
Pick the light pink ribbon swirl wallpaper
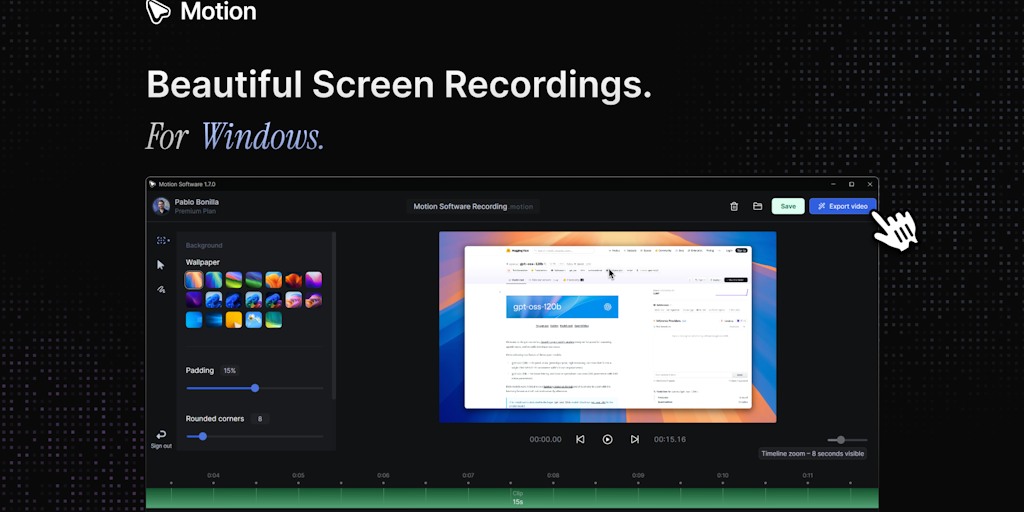click(x=293, y=300)
